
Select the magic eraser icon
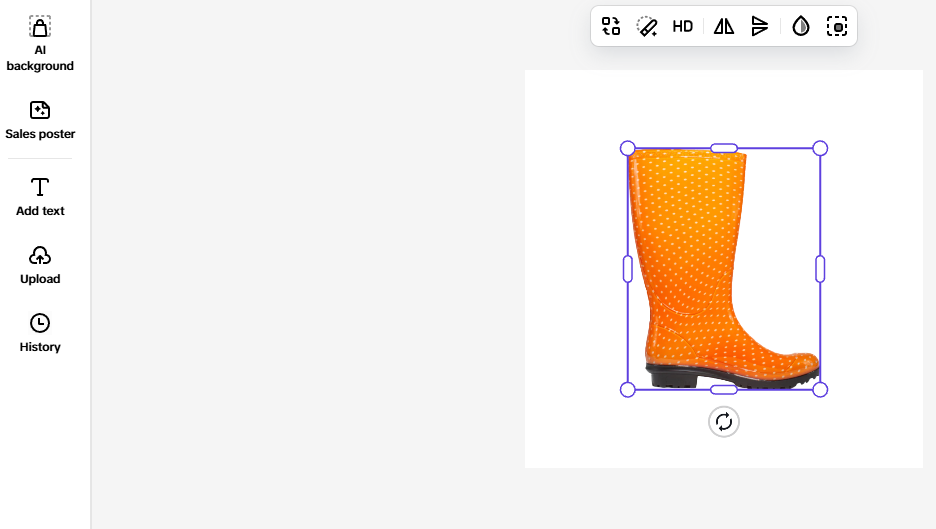point(646,26)
